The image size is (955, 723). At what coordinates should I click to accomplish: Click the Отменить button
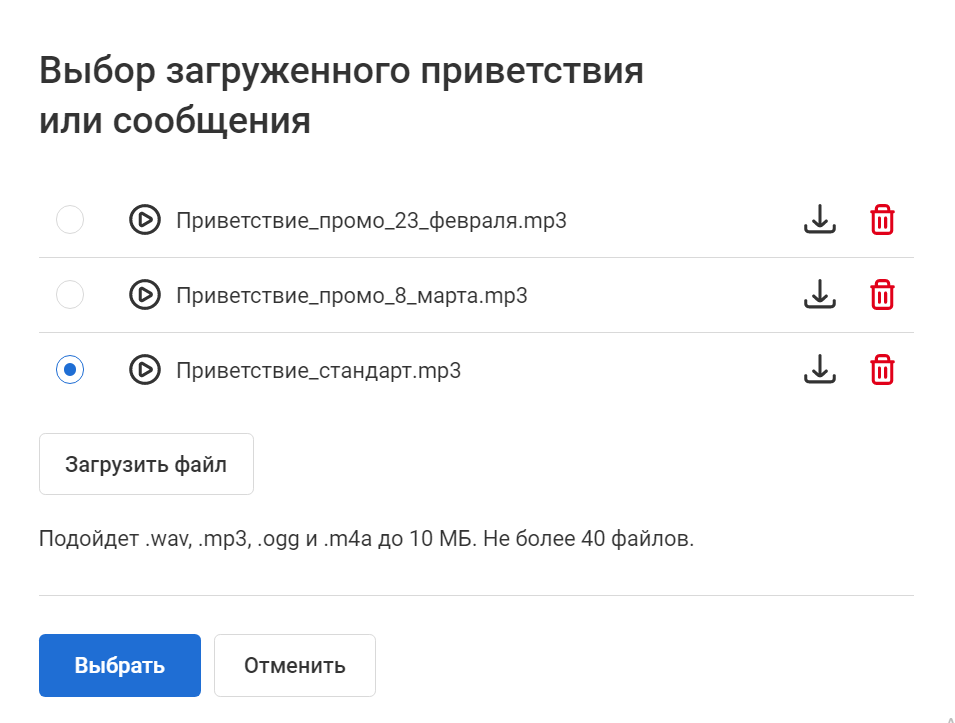(295, 665)
